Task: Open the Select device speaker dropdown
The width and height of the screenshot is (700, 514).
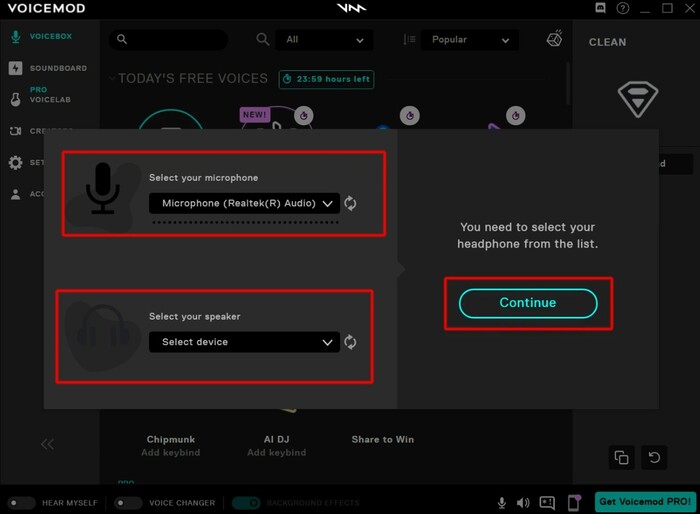Action: coord(244,342)
